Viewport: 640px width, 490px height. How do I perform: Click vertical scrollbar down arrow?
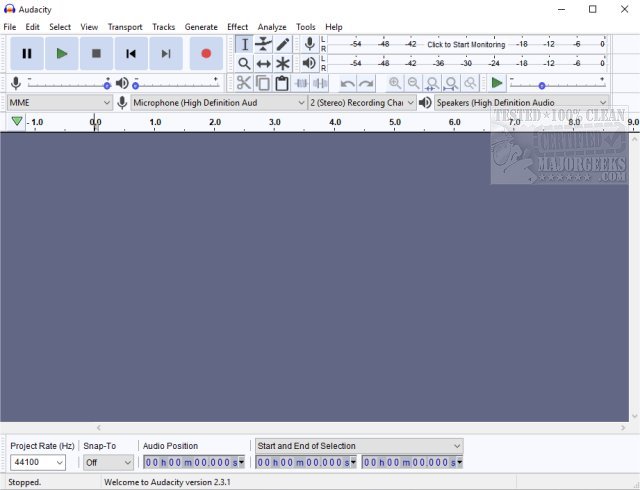coord(634,416)
